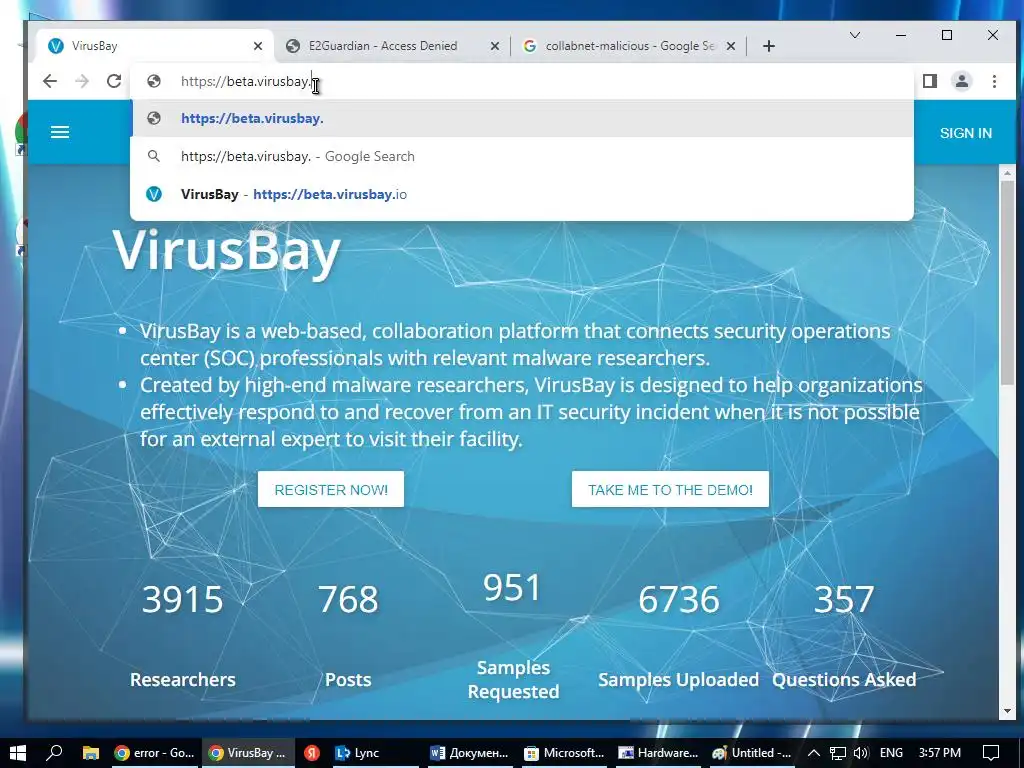Click the page scrollbar down arrow
Viewport: 1024px width, 768px height.
pos(1007,710)
